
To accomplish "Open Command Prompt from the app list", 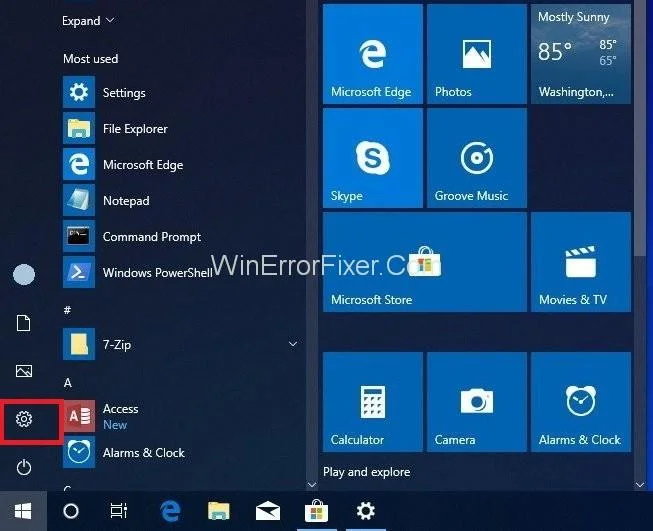I will click(x=181, y=236).
